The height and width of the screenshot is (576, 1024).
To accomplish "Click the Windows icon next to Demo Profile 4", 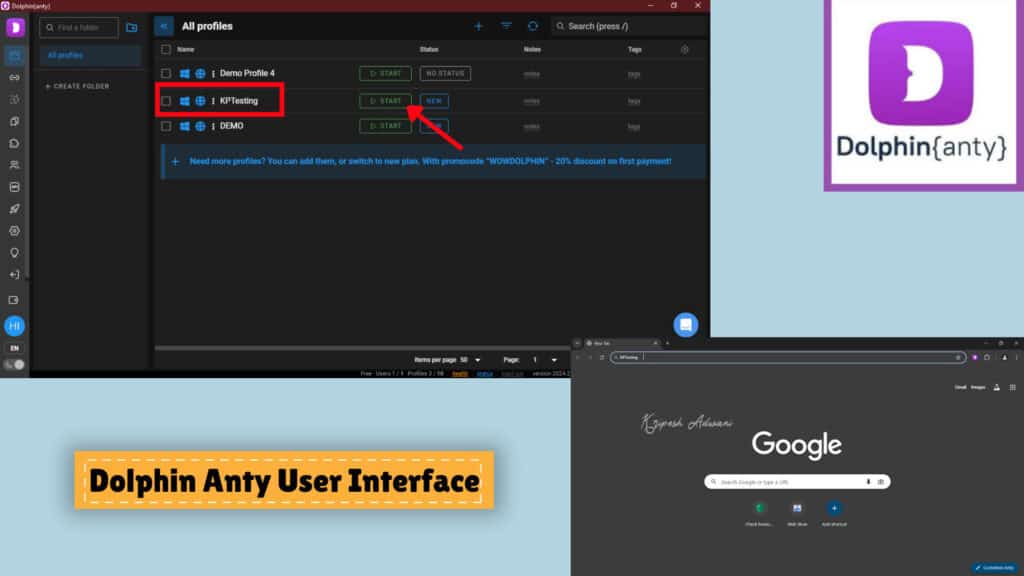I will [x=185, y=73].
